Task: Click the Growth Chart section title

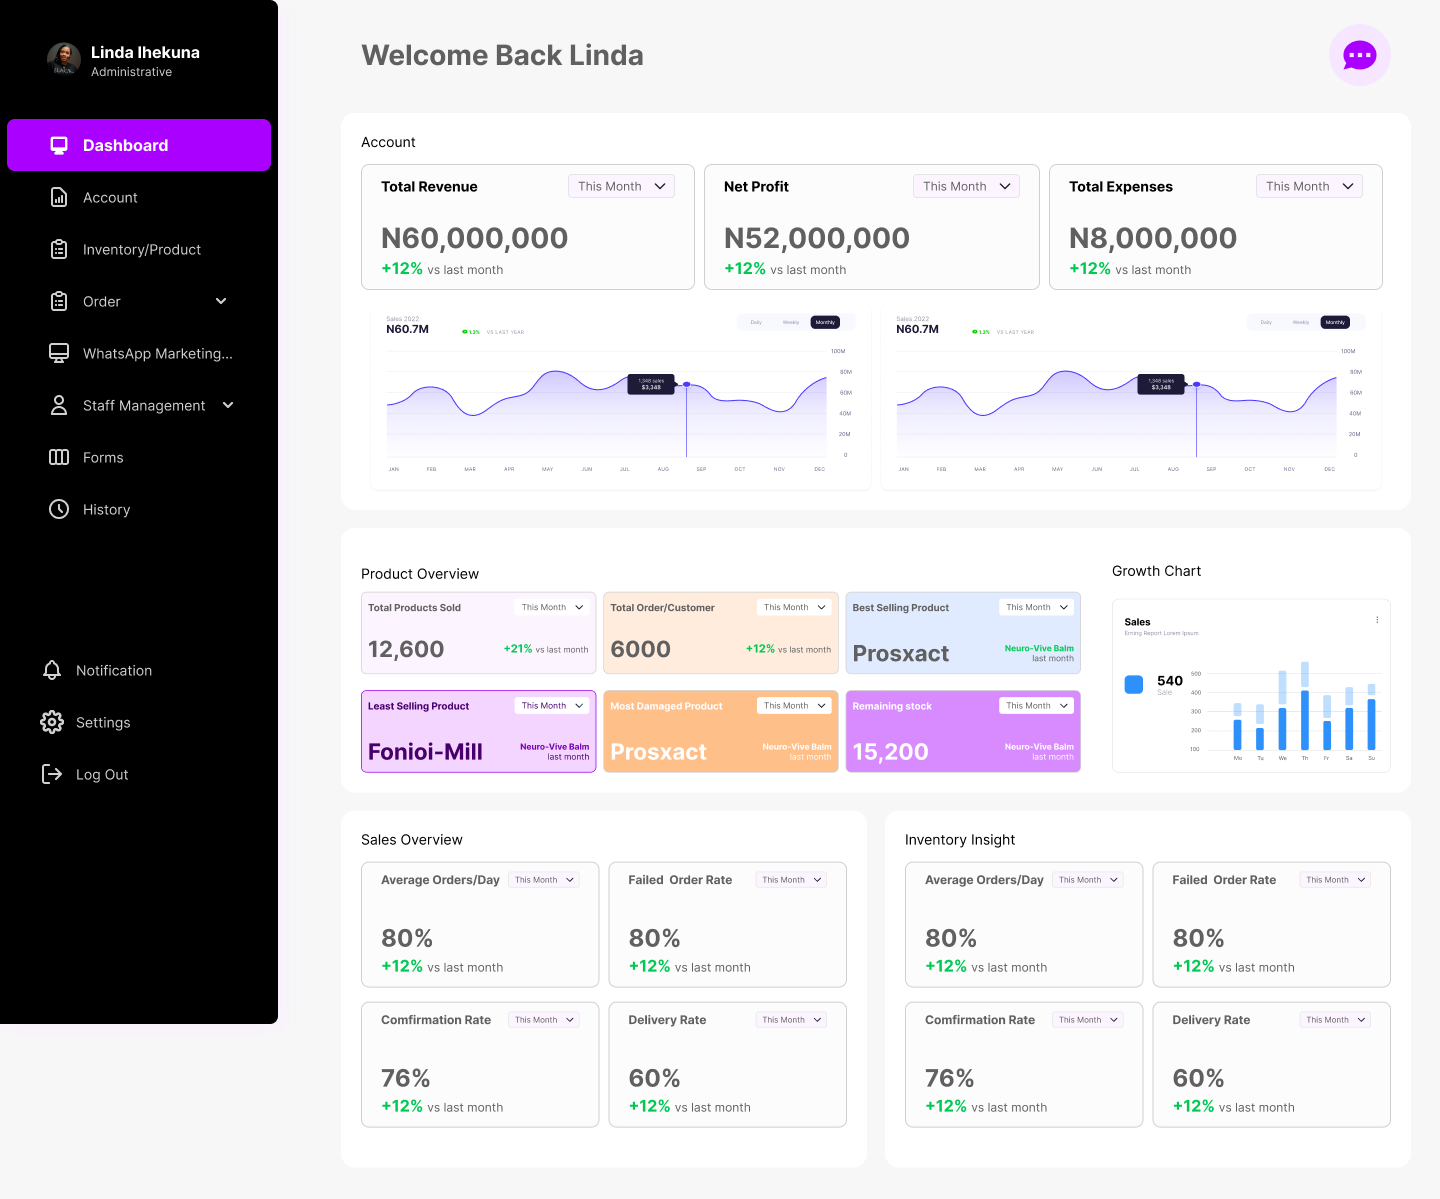Action: [x=1156, y=571]
